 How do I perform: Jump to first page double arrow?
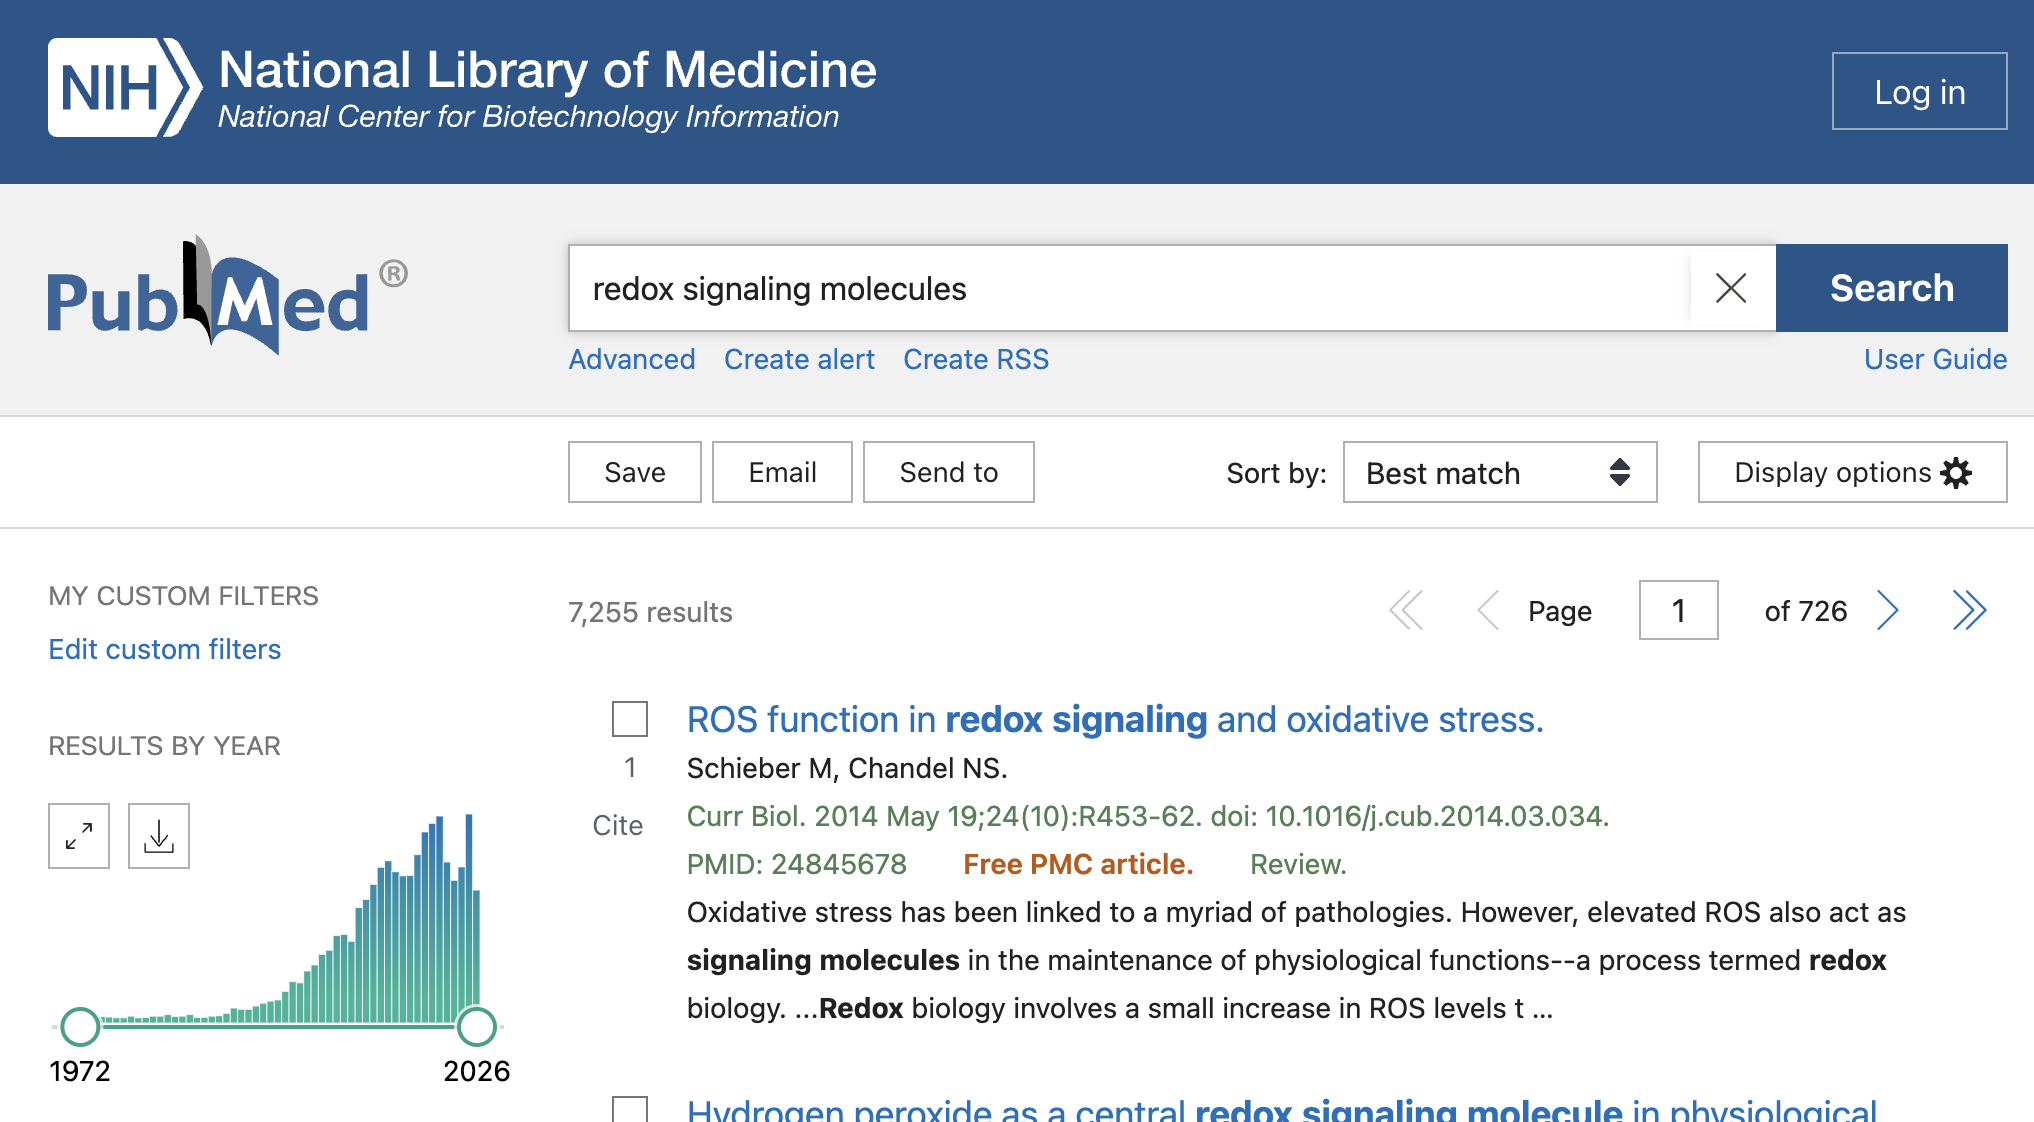point(1406,610)
